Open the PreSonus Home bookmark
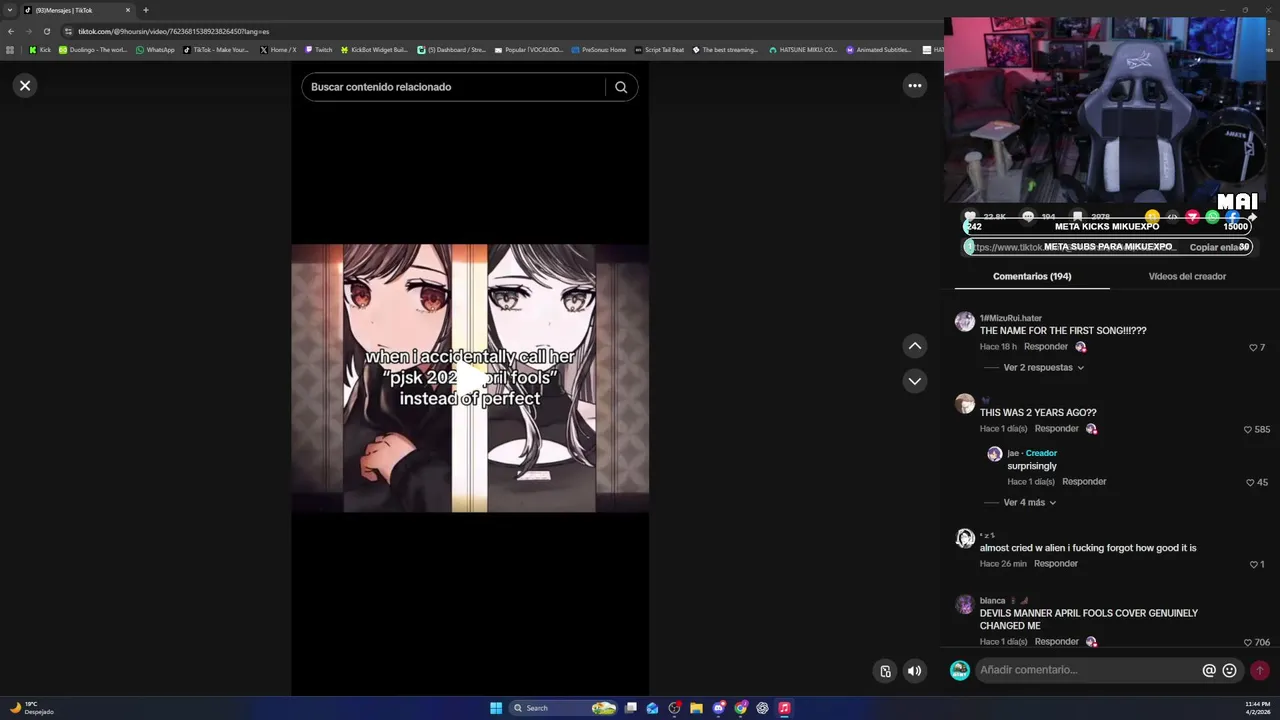Viewport: 1280px width, 720px height. [598, 50]
